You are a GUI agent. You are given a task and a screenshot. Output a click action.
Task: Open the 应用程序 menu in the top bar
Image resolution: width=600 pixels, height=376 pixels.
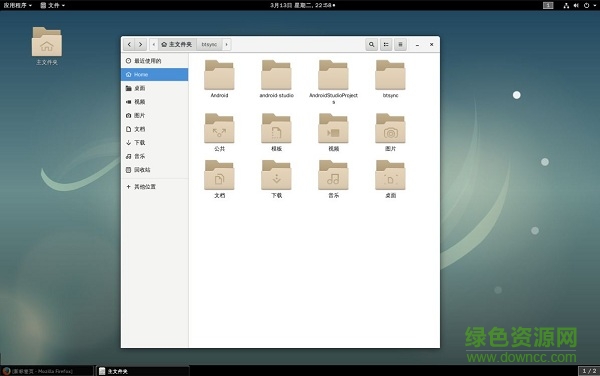click(x=18, y=5)
